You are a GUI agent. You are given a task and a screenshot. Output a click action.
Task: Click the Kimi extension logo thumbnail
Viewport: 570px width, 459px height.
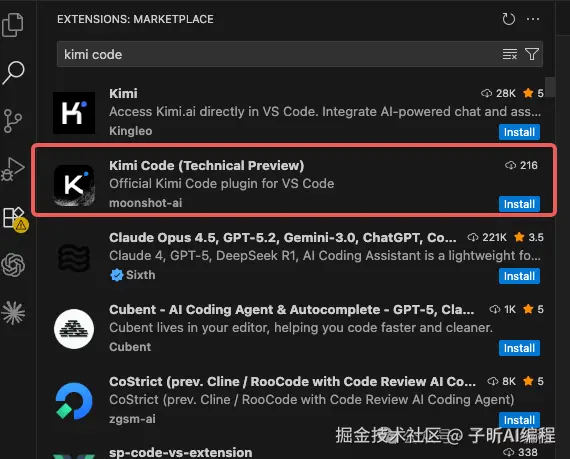[x=74, y=113]
